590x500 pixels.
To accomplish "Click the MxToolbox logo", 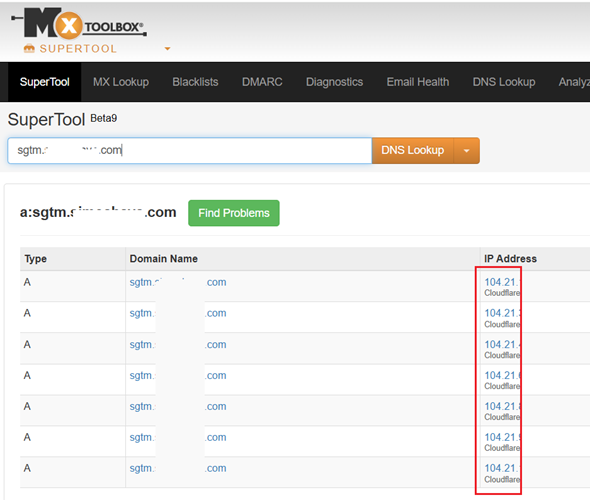I will click(x=79, y=23).
